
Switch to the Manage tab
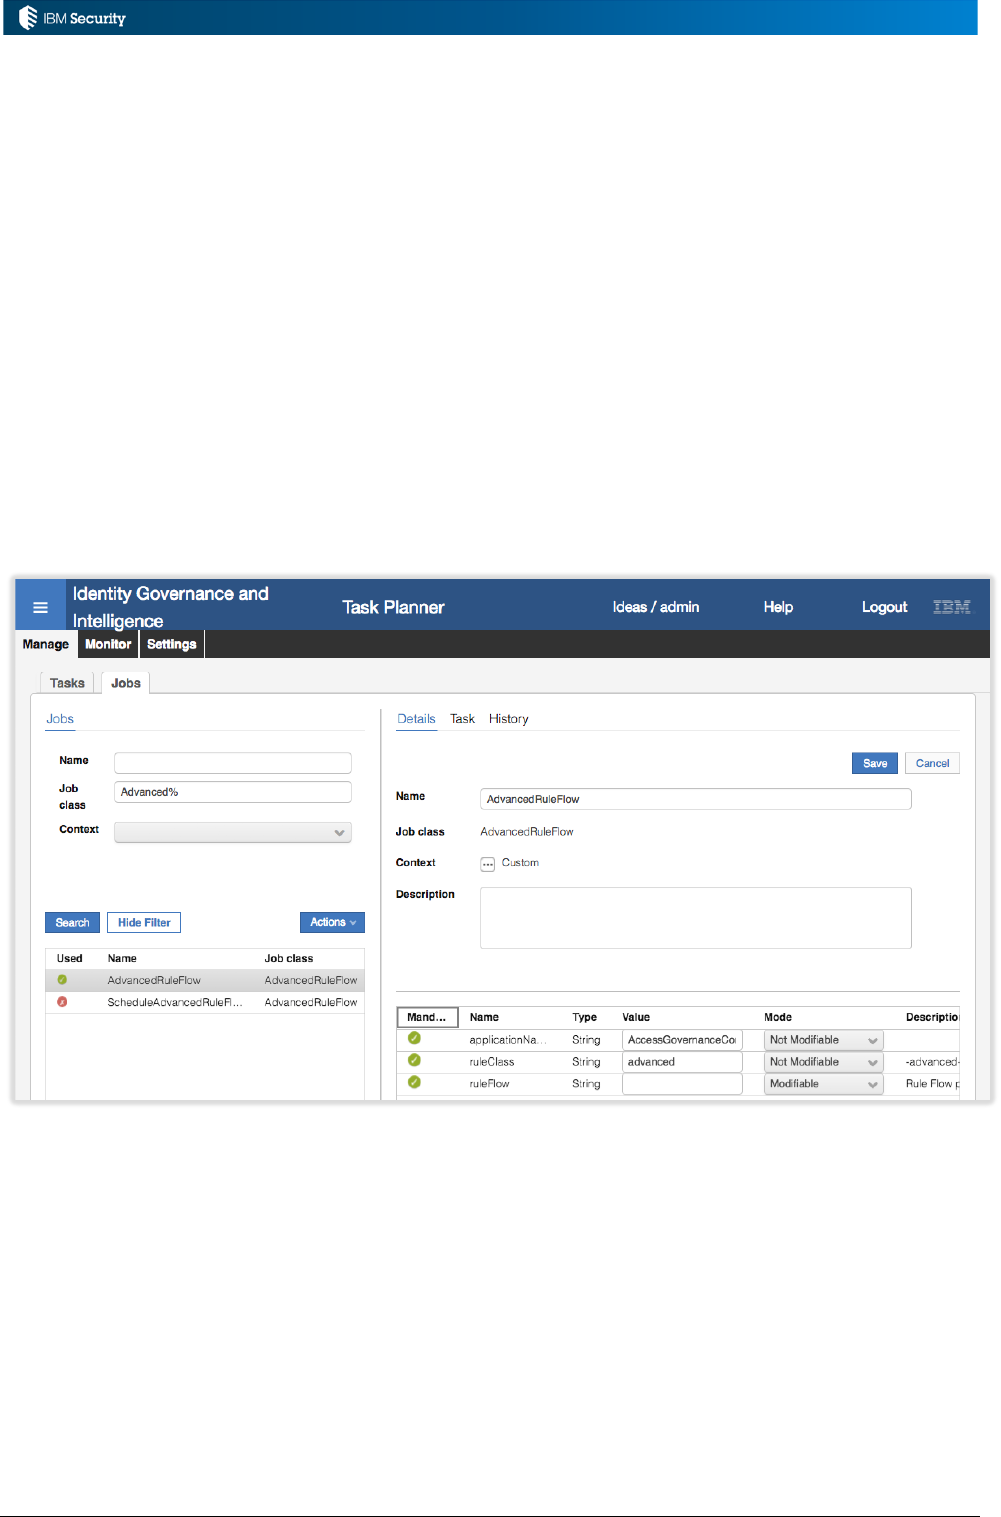point(46,644)
